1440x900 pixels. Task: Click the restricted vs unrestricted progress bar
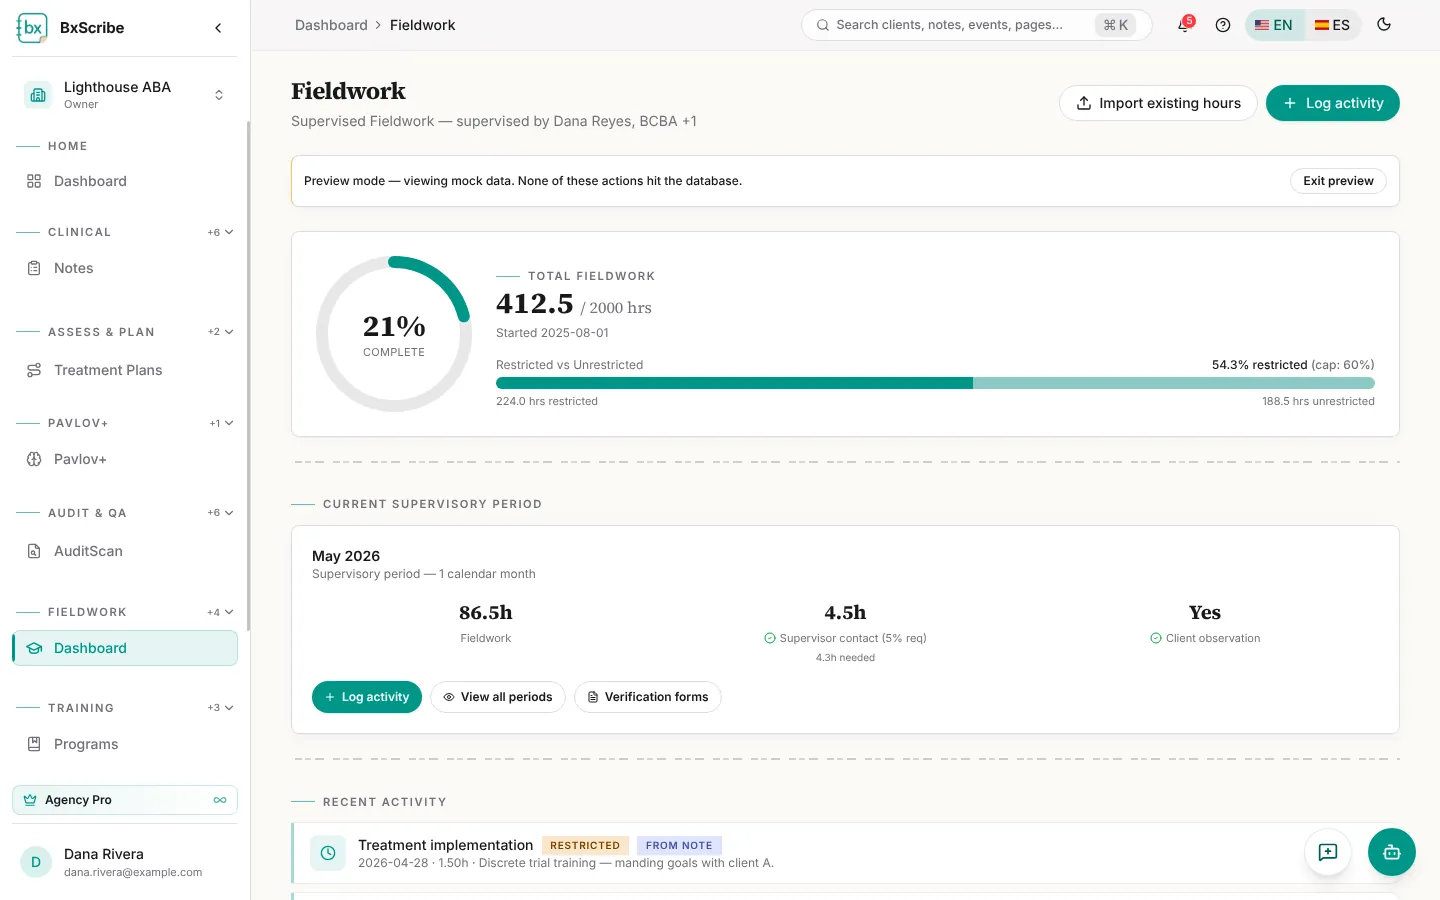935,383
